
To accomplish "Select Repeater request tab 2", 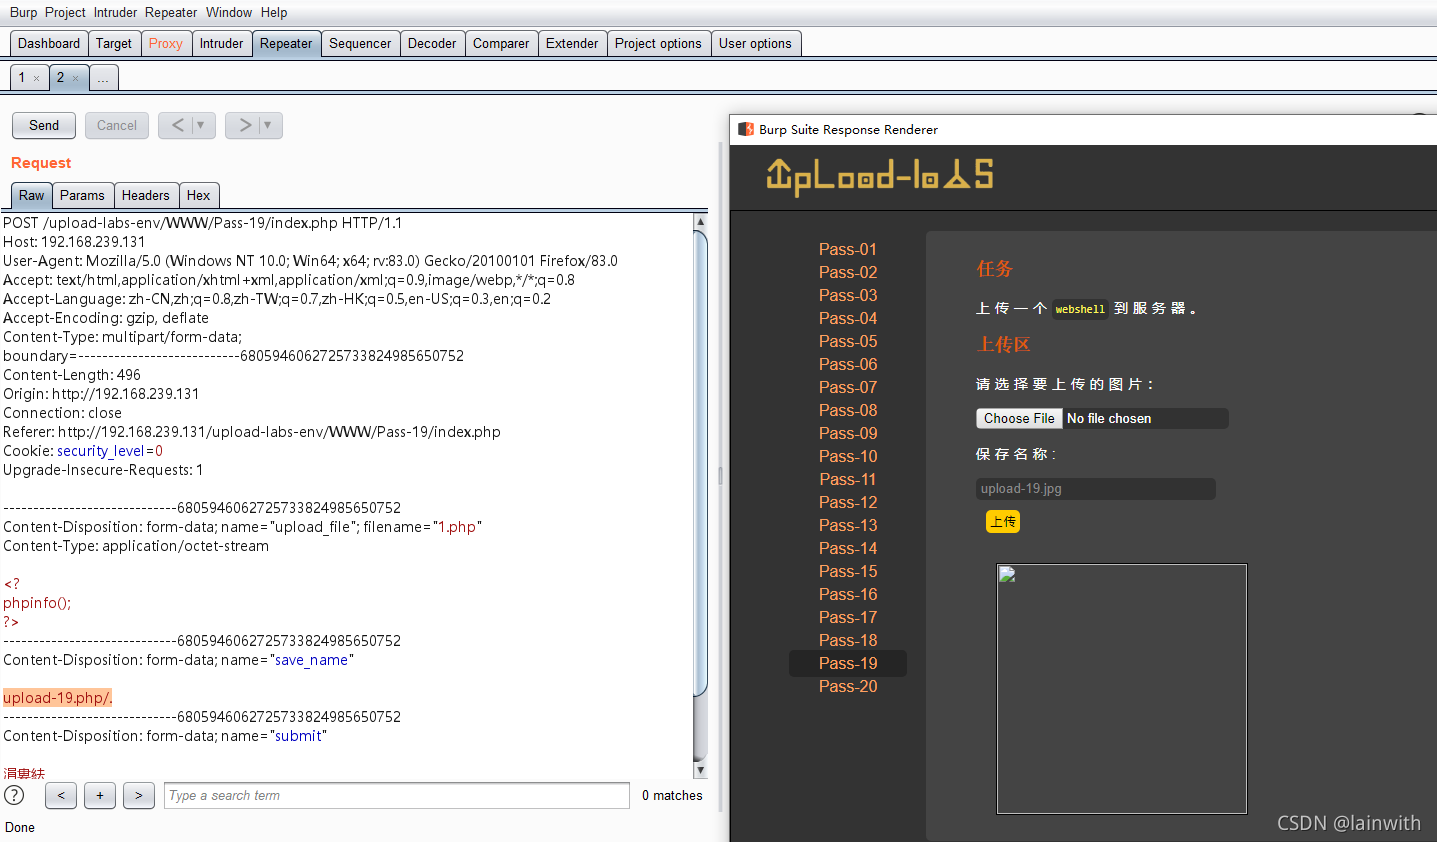I will coord(60,77).
